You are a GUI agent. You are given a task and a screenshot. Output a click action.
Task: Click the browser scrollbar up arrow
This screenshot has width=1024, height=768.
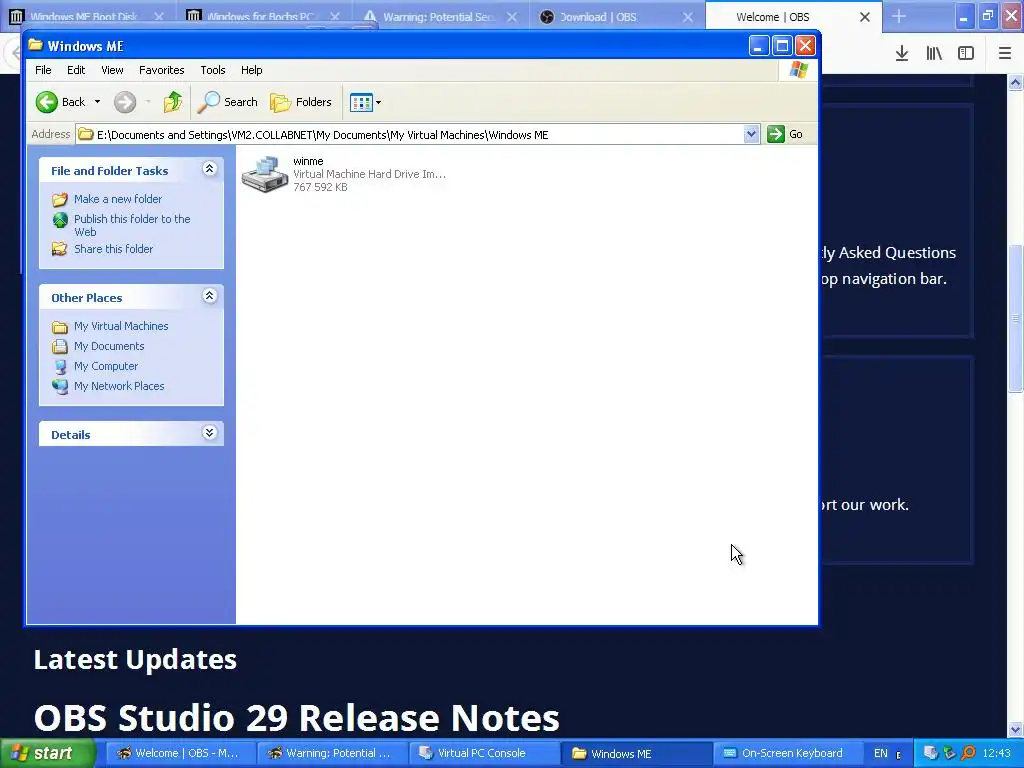click(x=1016, y=82)
